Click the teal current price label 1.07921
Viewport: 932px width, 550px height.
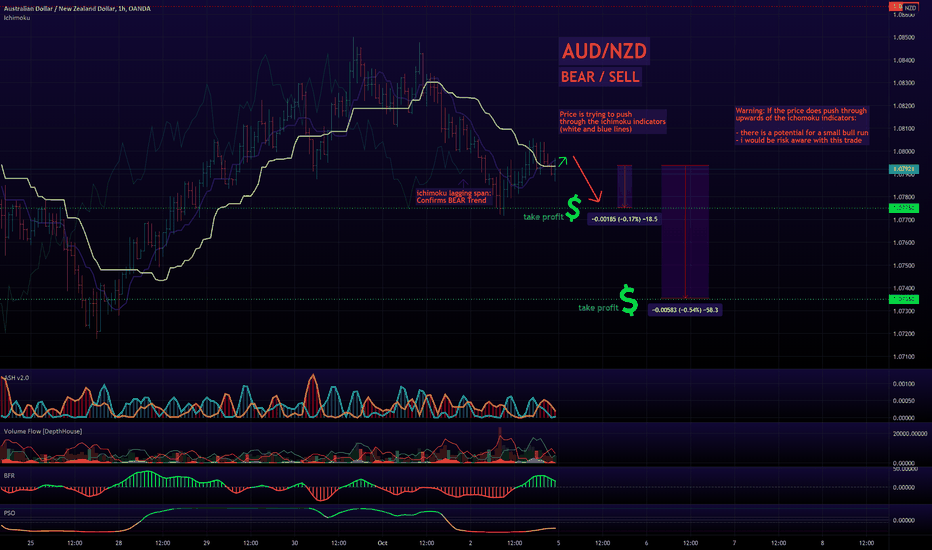tap(903, 169)
